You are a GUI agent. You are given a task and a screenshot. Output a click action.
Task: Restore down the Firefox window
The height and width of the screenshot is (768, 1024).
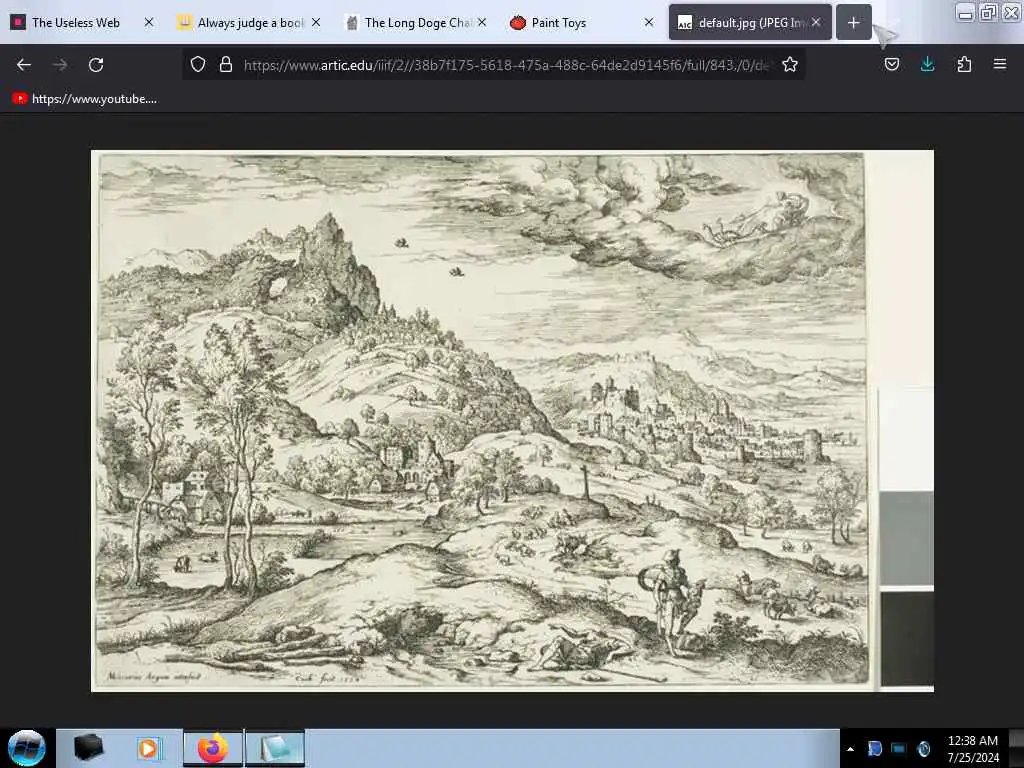(988, 13)
